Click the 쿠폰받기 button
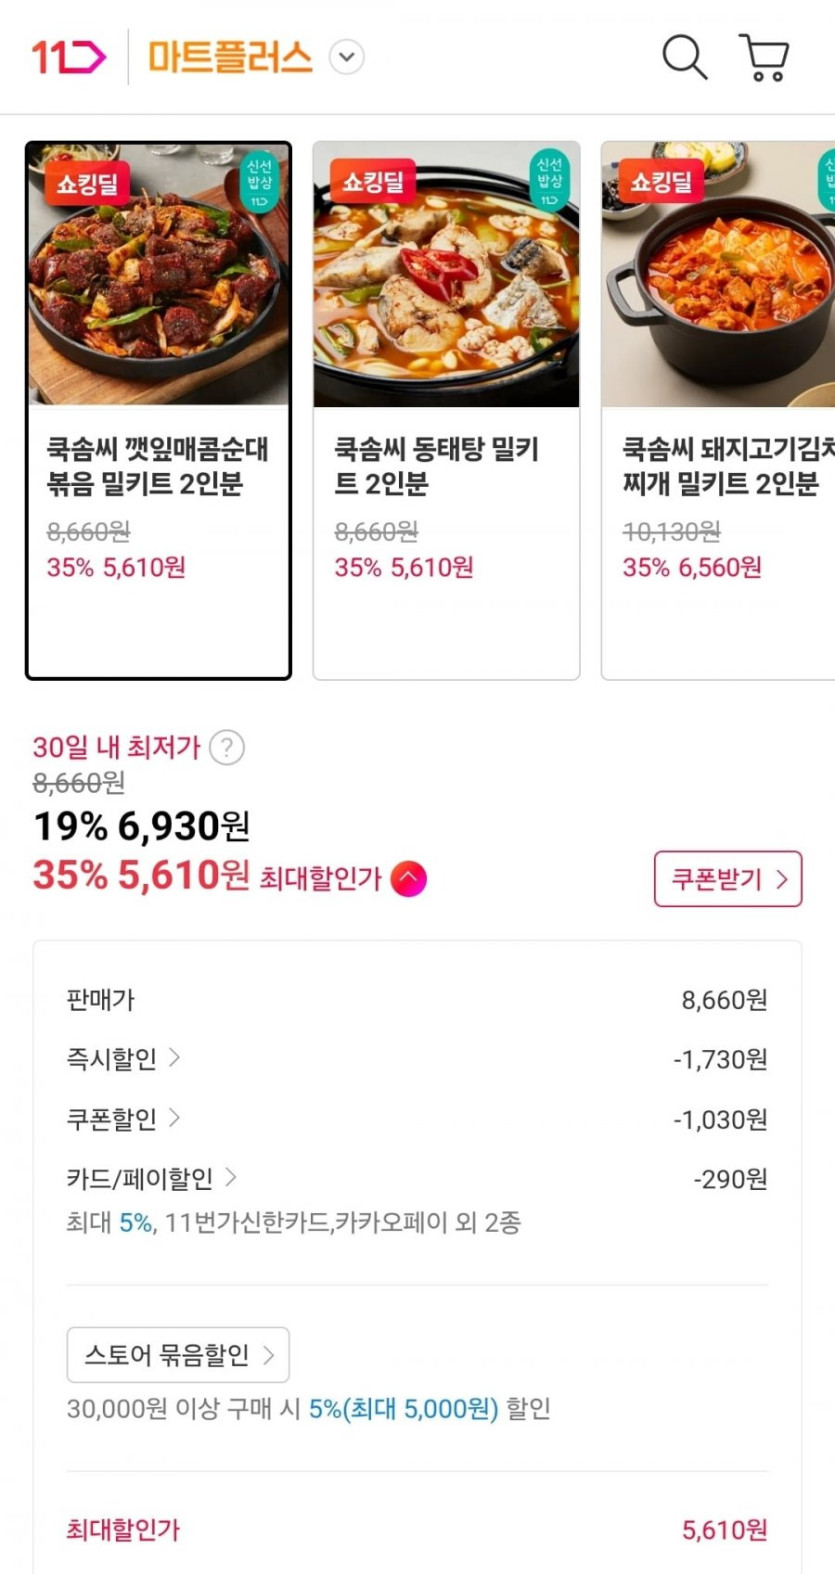Screen dimensions: 835x1574 [x=727, y=879]
